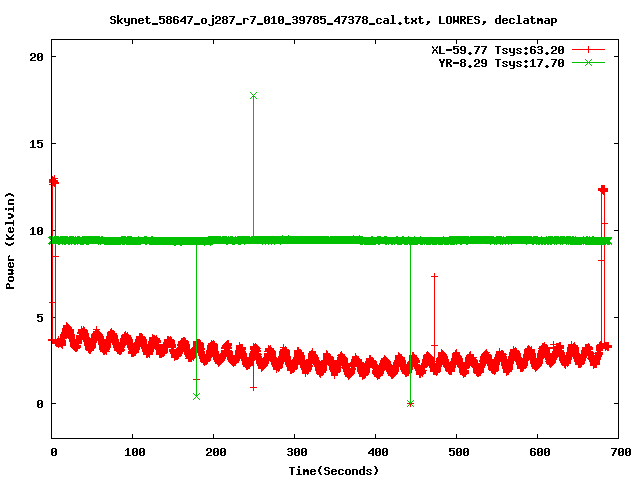
Task: Click the green legend line sample marker
Action: click(x=588, y=62)
